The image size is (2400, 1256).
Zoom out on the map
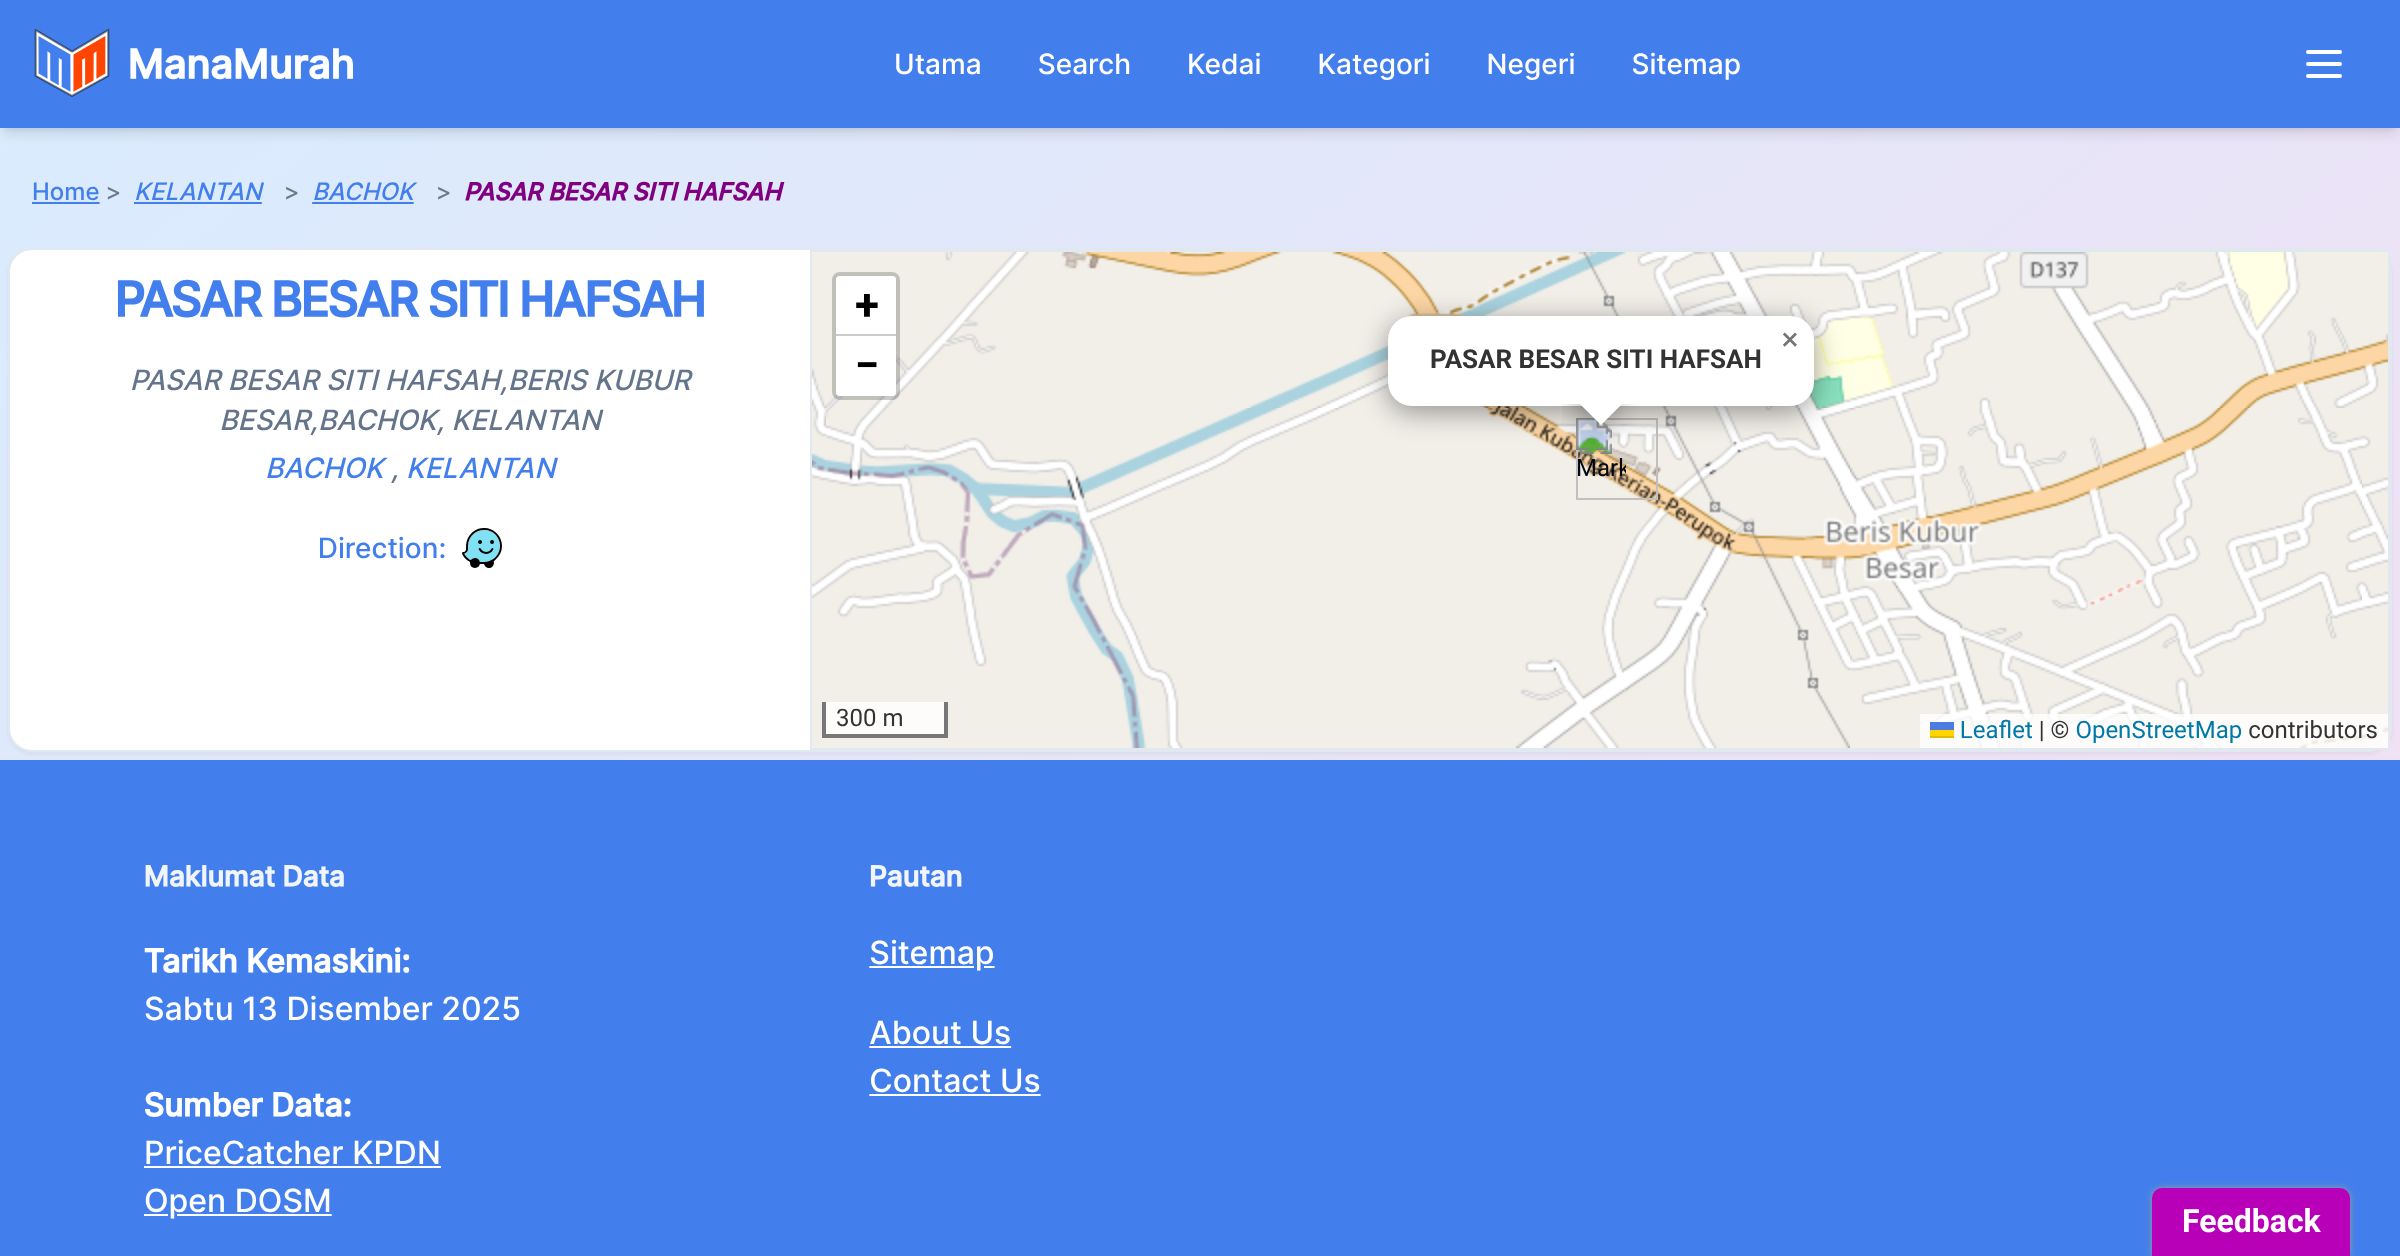[866, 365]
